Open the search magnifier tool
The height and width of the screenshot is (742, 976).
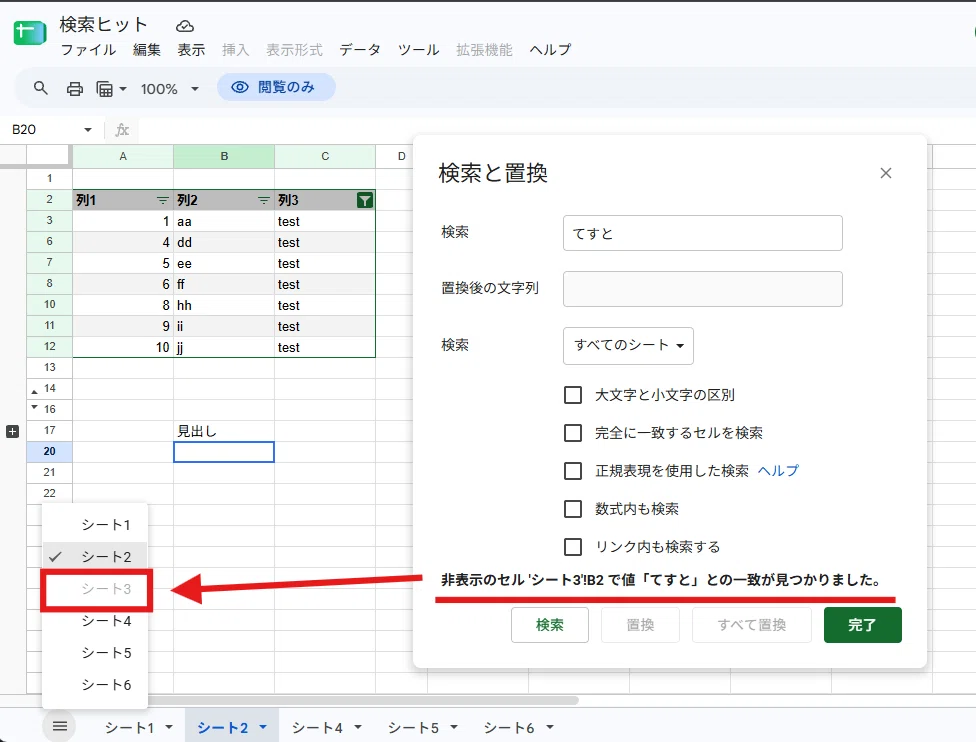tap(40, 88)
